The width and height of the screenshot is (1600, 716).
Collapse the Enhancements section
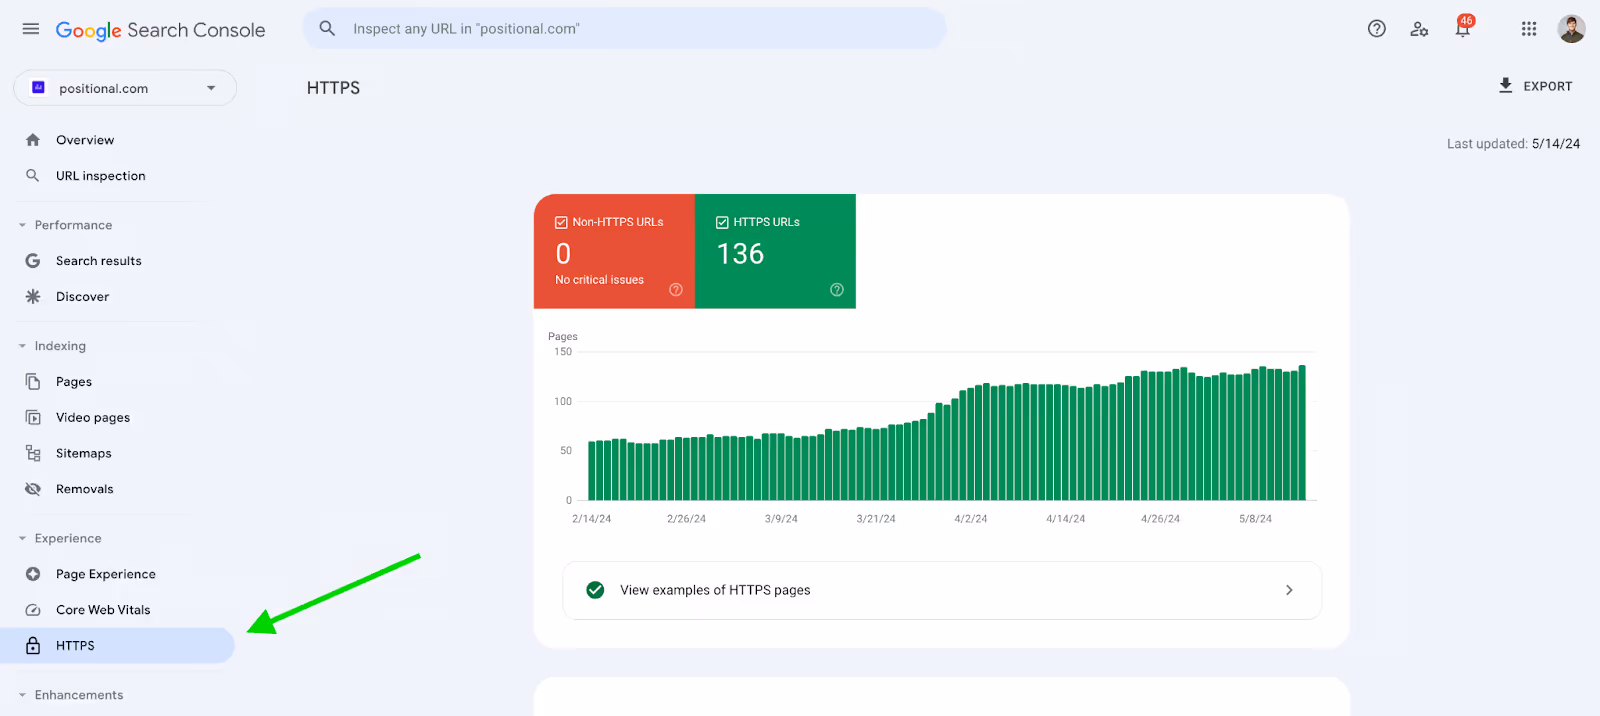pyautogui.click(x=22, y=695)
